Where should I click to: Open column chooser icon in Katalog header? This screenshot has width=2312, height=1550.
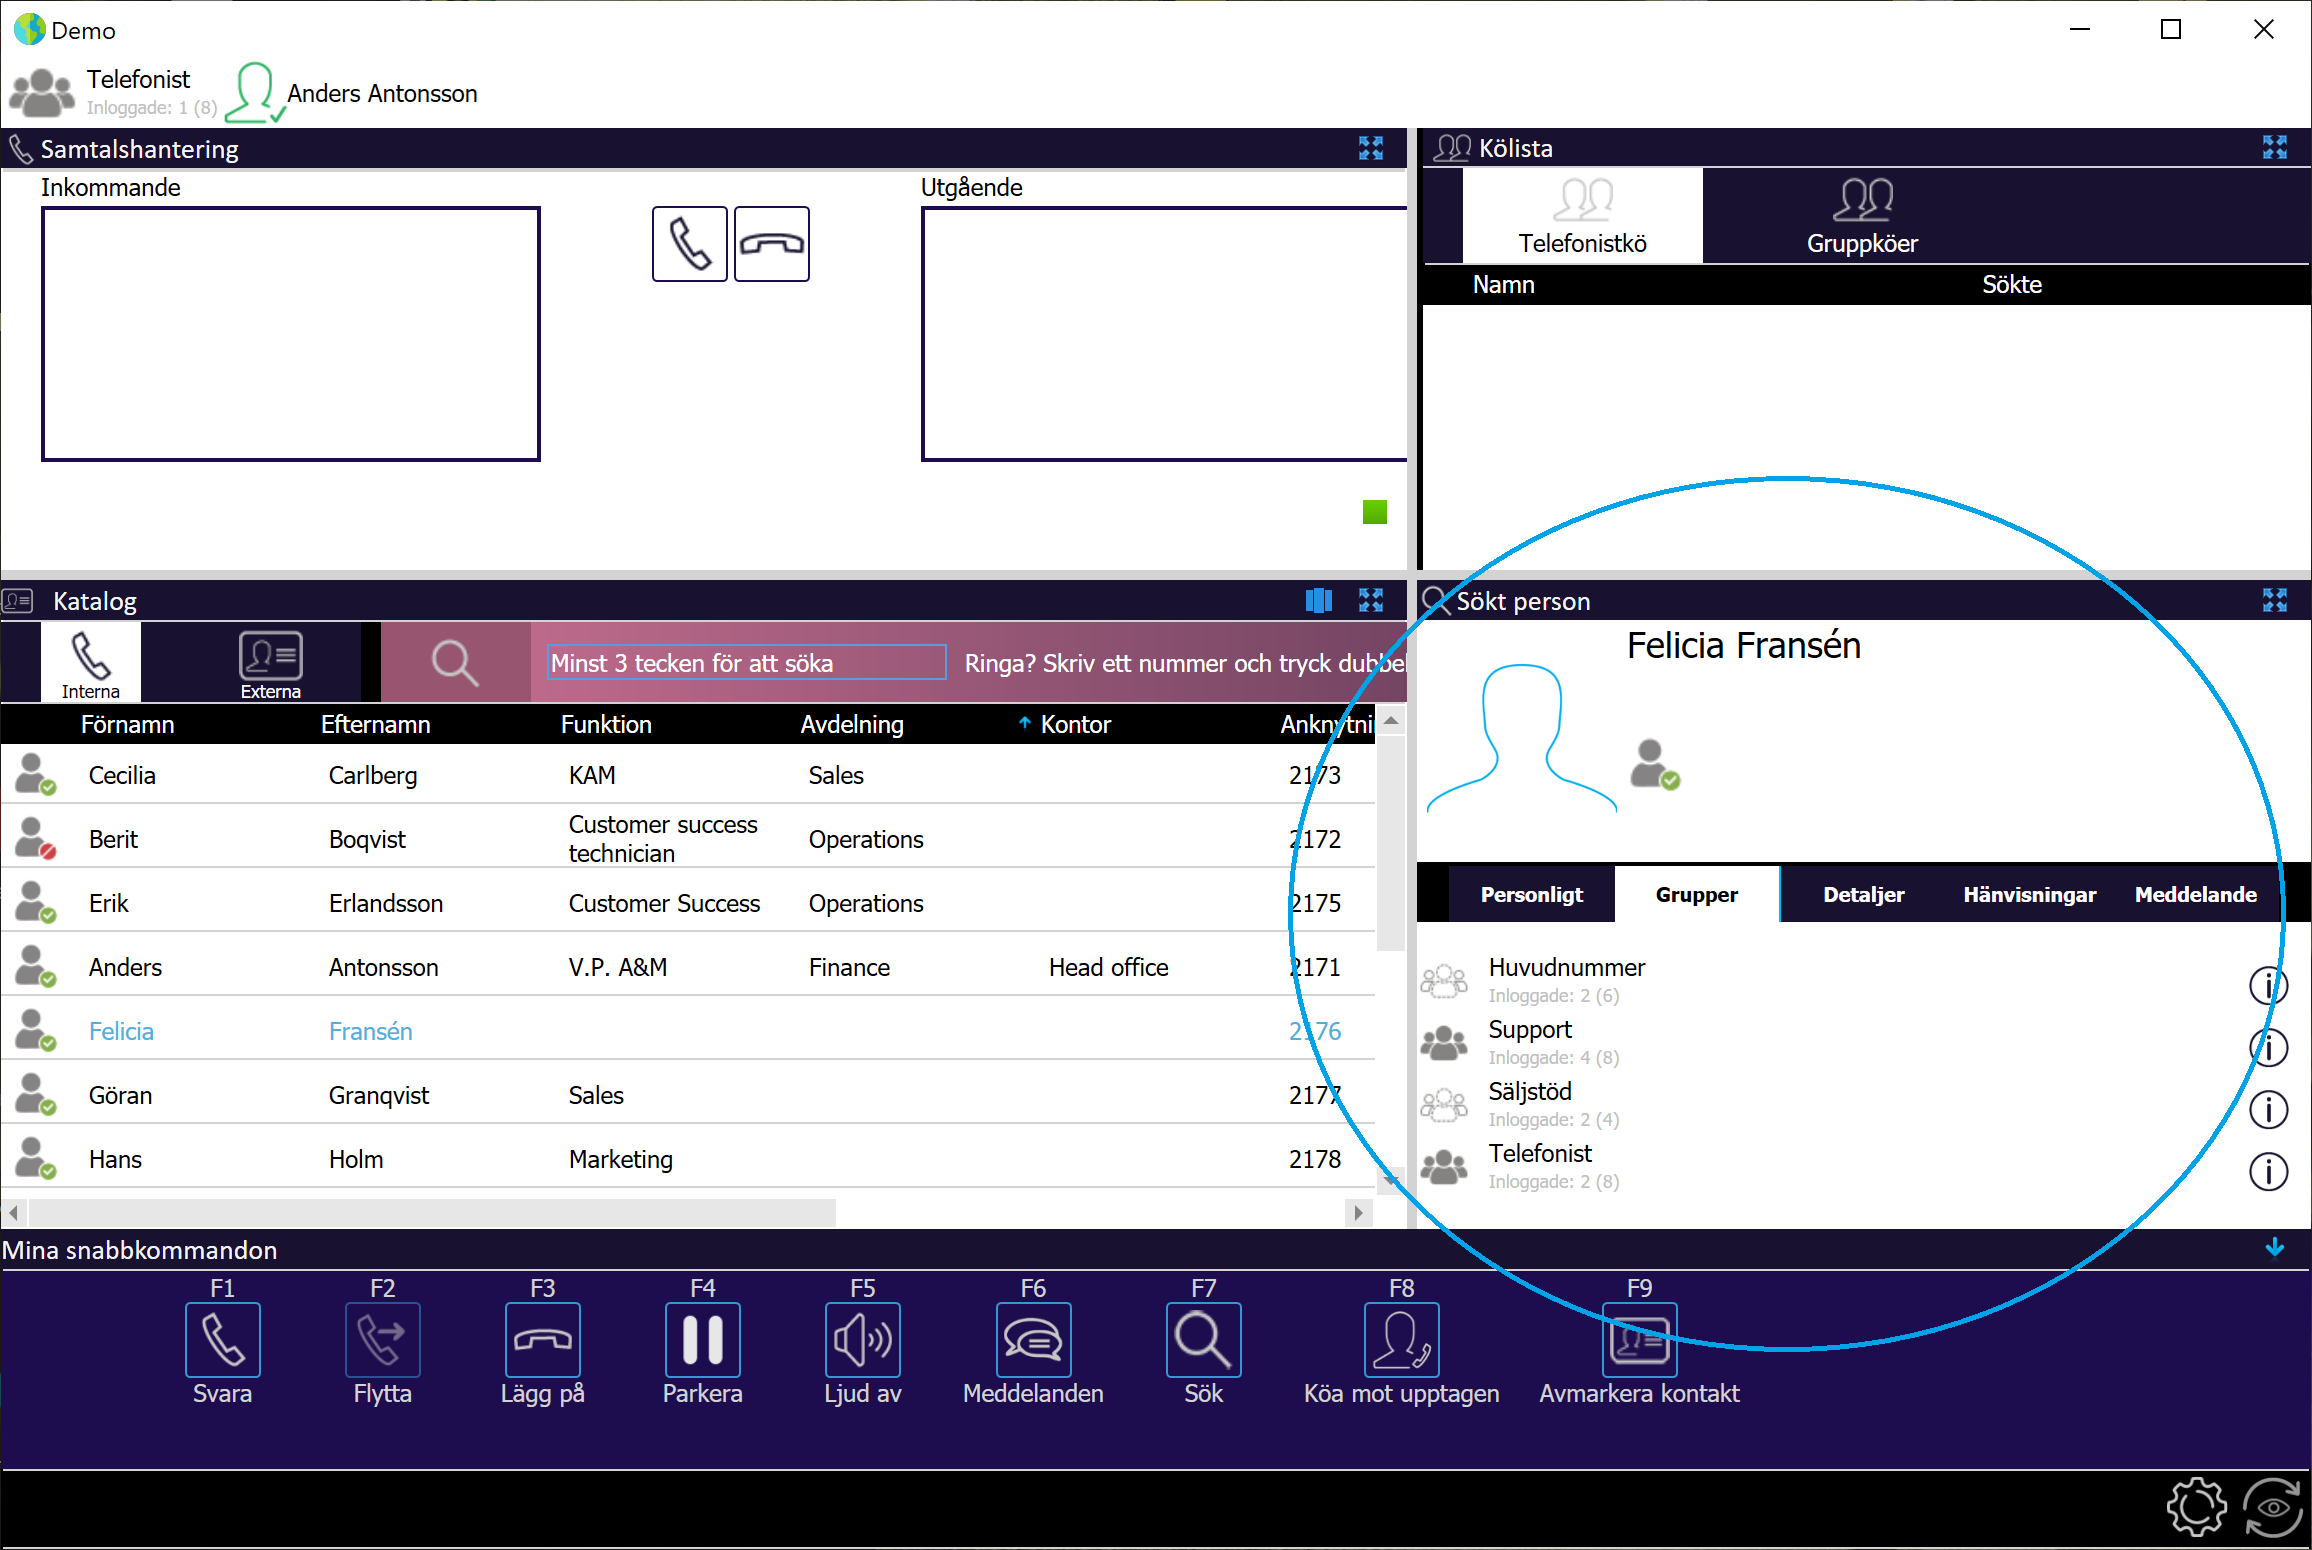point(1319,600)
